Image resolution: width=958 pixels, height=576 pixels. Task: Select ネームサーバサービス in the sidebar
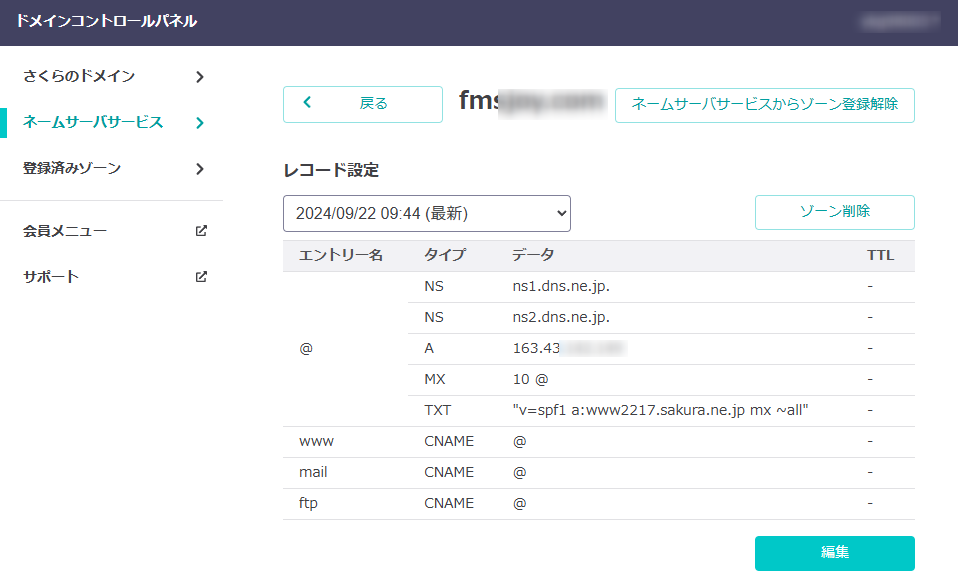coord(93,123)
